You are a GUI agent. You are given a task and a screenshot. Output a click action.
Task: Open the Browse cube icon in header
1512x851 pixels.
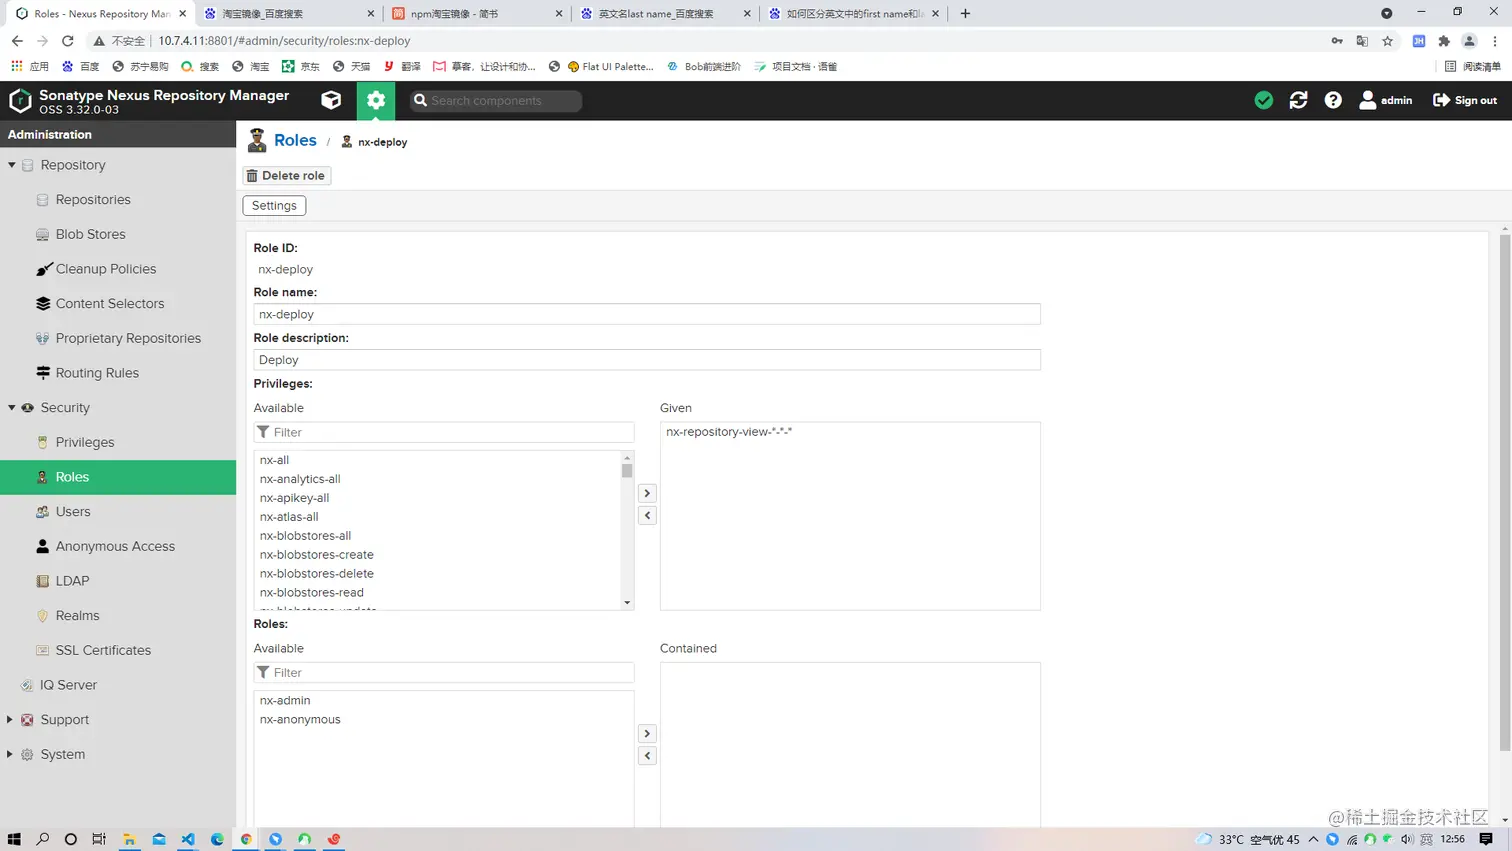[x=331, y=100]
